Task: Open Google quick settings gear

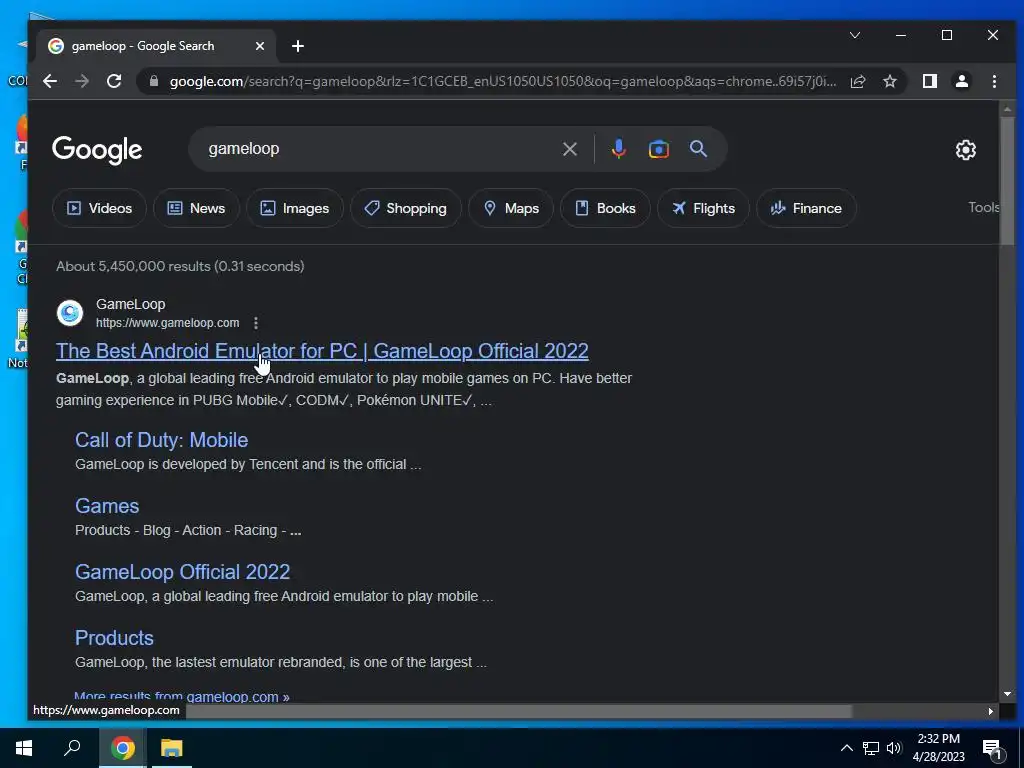Action: (x=965, y=150)
